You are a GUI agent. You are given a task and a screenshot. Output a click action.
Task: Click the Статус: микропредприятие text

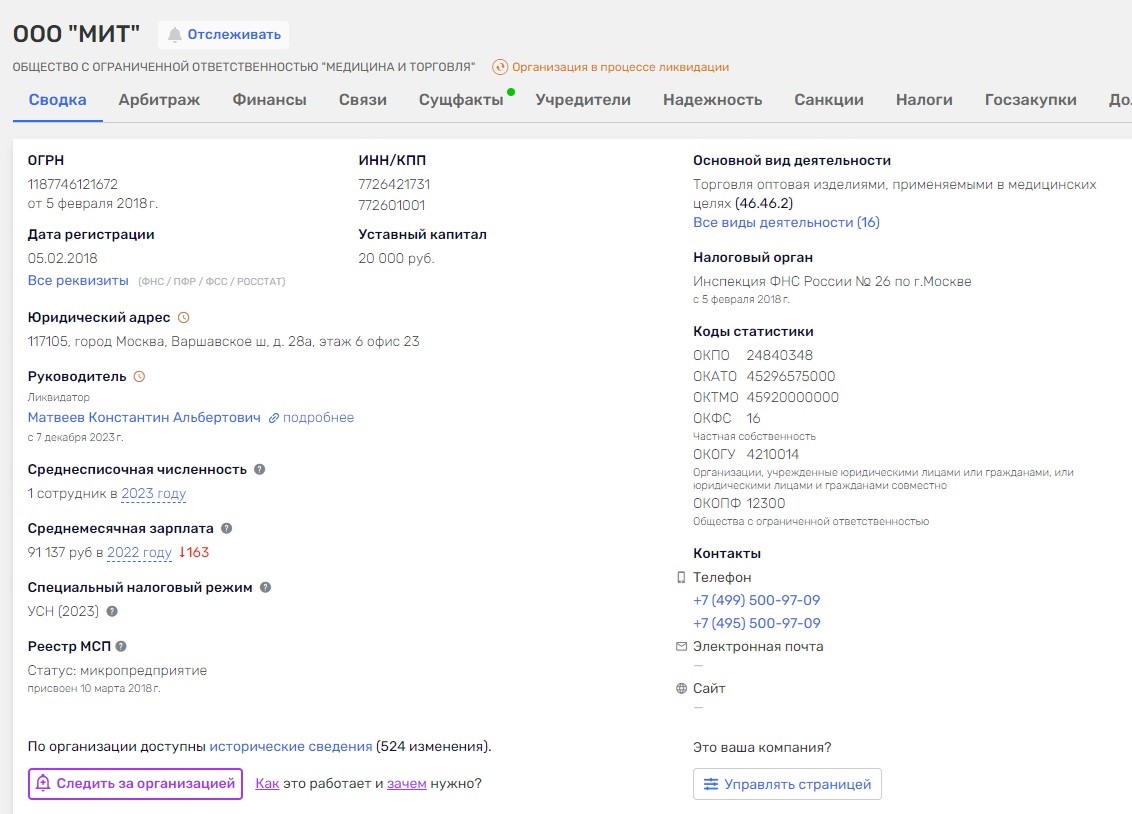point(117,670)
